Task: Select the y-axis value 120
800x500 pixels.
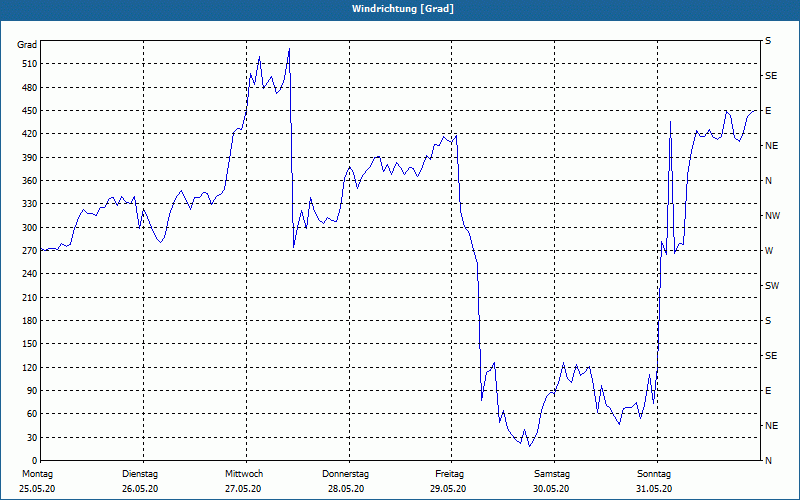Action: pyautogui.click(x=31, y=367)
